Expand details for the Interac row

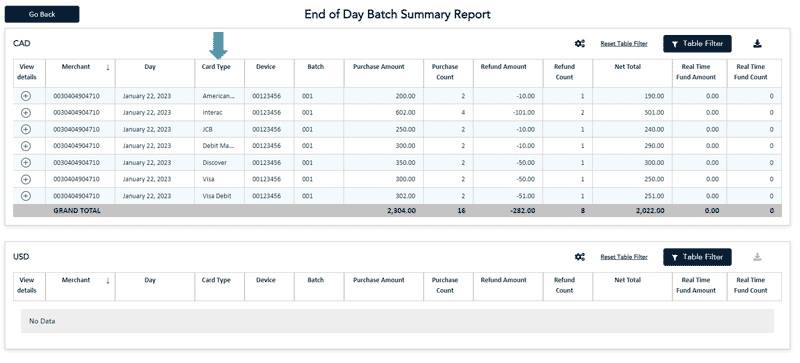click(x=26, y=112)
